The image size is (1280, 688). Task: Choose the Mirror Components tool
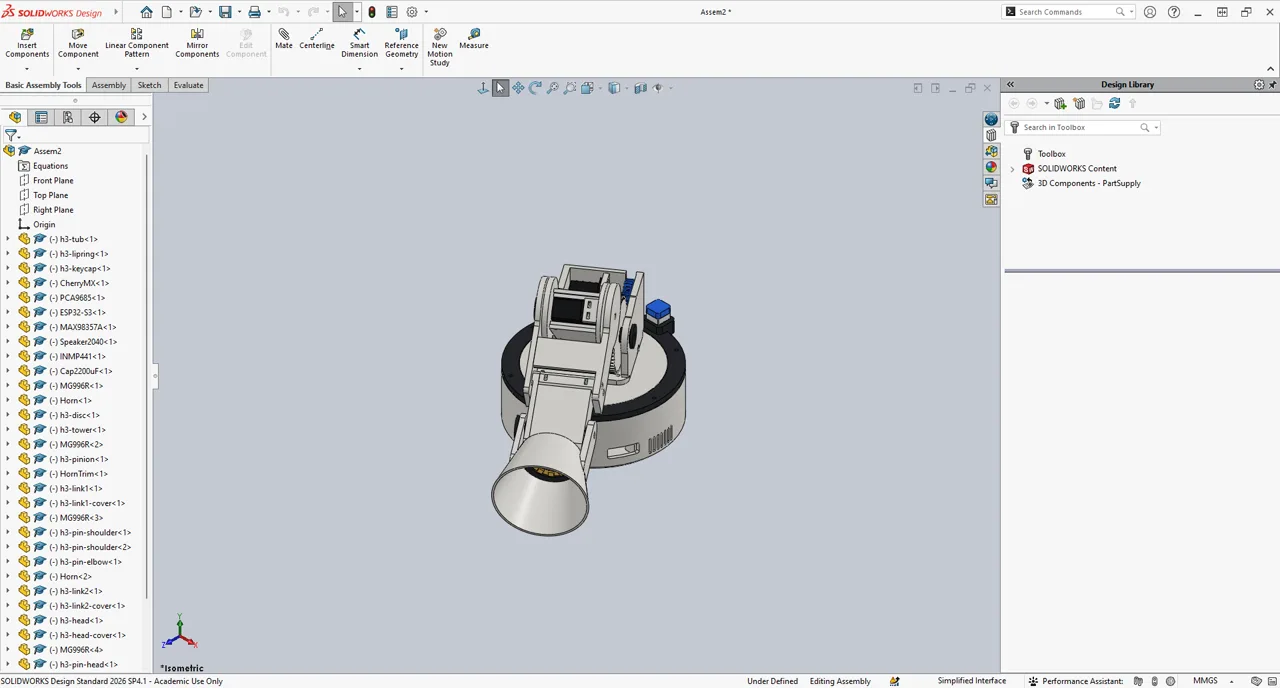tap(197, 44)
